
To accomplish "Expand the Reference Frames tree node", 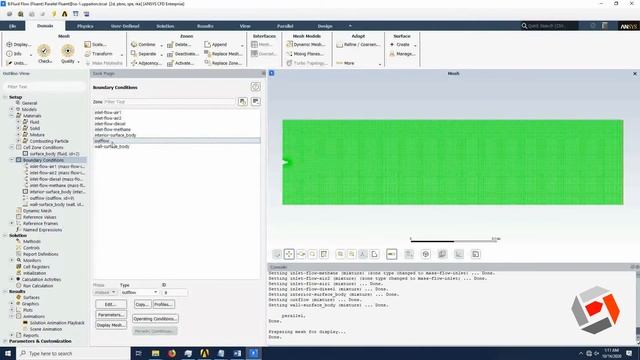I will click(12, 223).
